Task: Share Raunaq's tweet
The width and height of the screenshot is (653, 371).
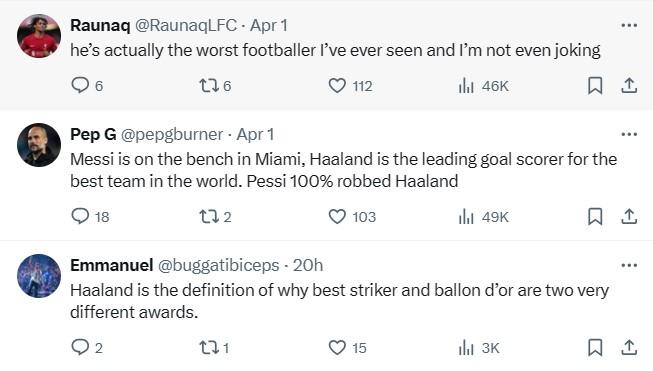Action: coord(629,86)
